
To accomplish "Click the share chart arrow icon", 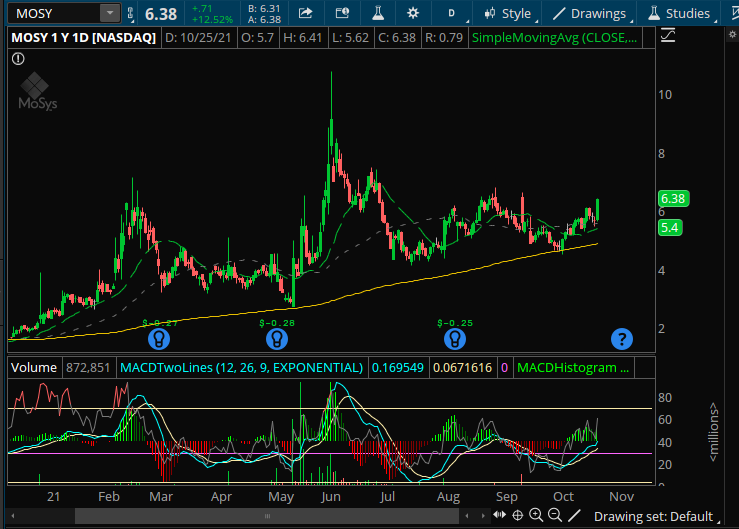I will point(305,13).
